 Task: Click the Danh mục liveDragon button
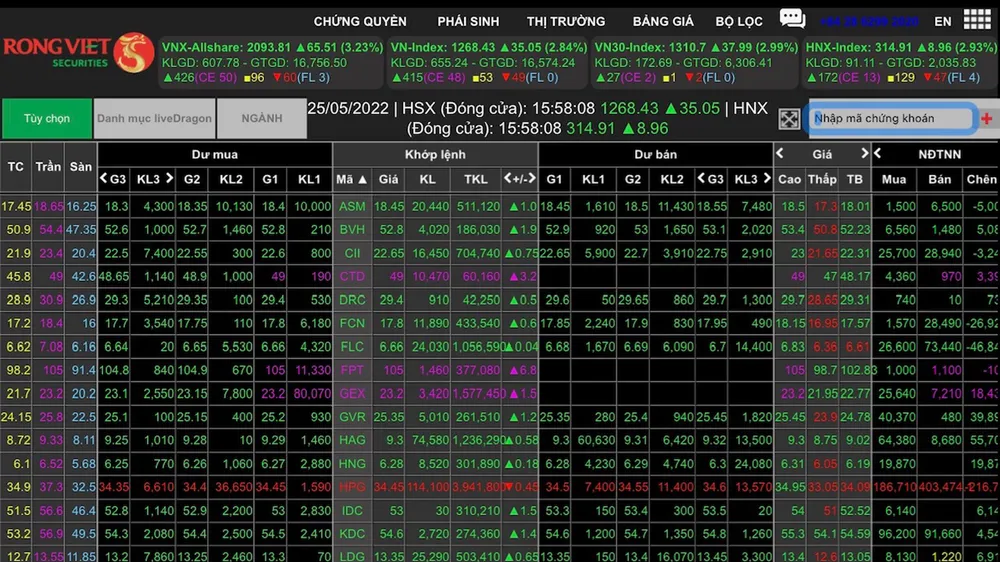point(154,118)
